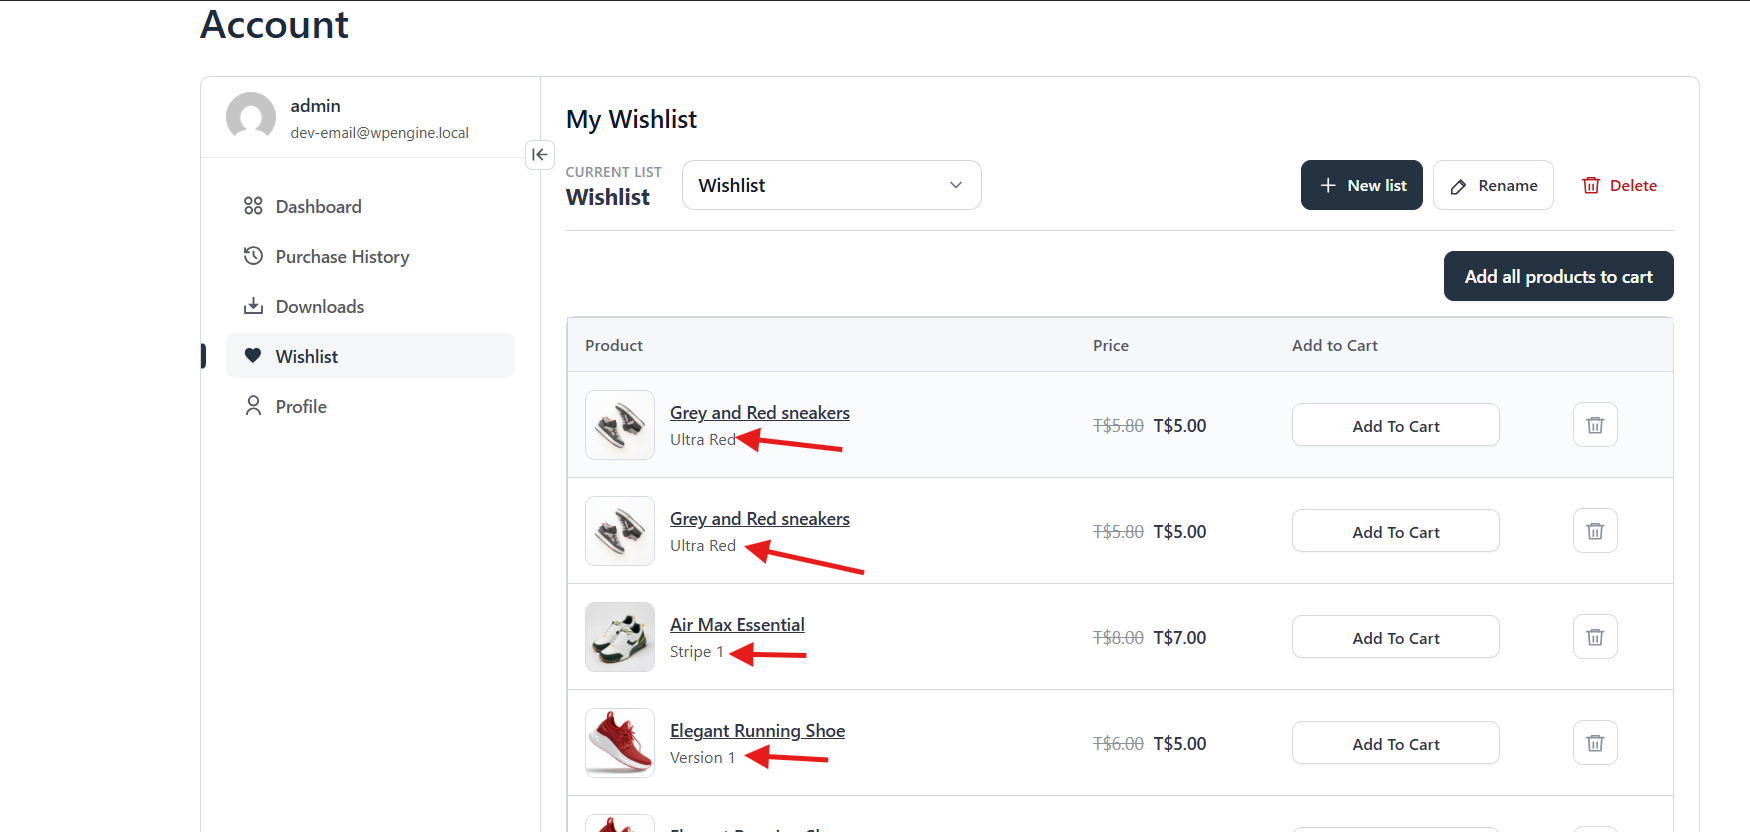Click the Air Max Essential price T$7.00
1750x832 pixels.
pyautogui.click(x=1180, y=638)
